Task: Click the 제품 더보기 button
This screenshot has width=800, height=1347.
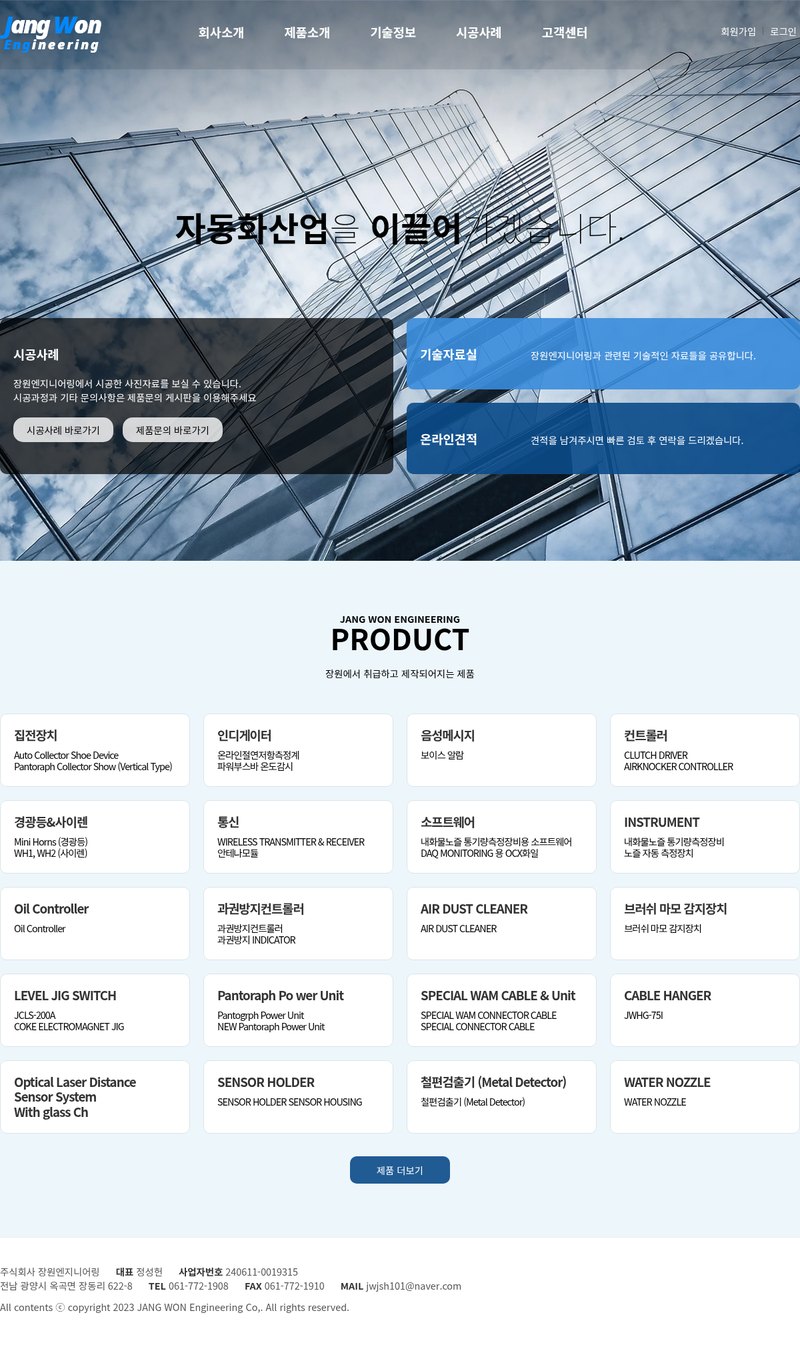Action: pyautogui.click(x=400, y=1170)
